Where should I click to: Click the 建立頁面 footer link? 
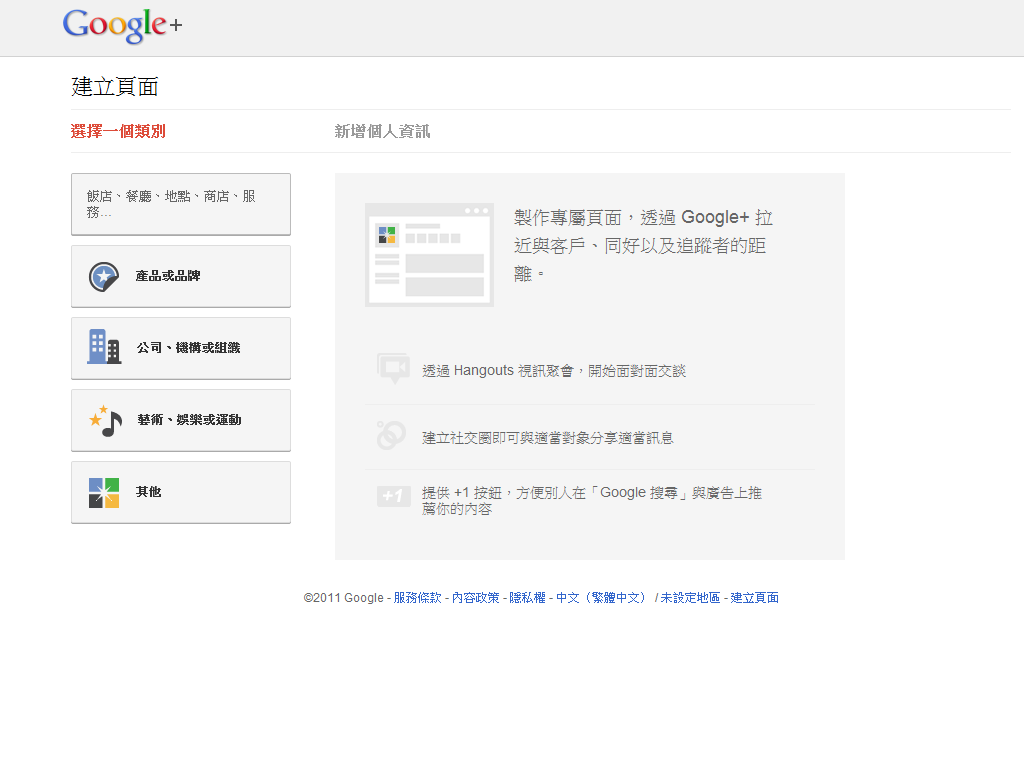coord(754,598)
